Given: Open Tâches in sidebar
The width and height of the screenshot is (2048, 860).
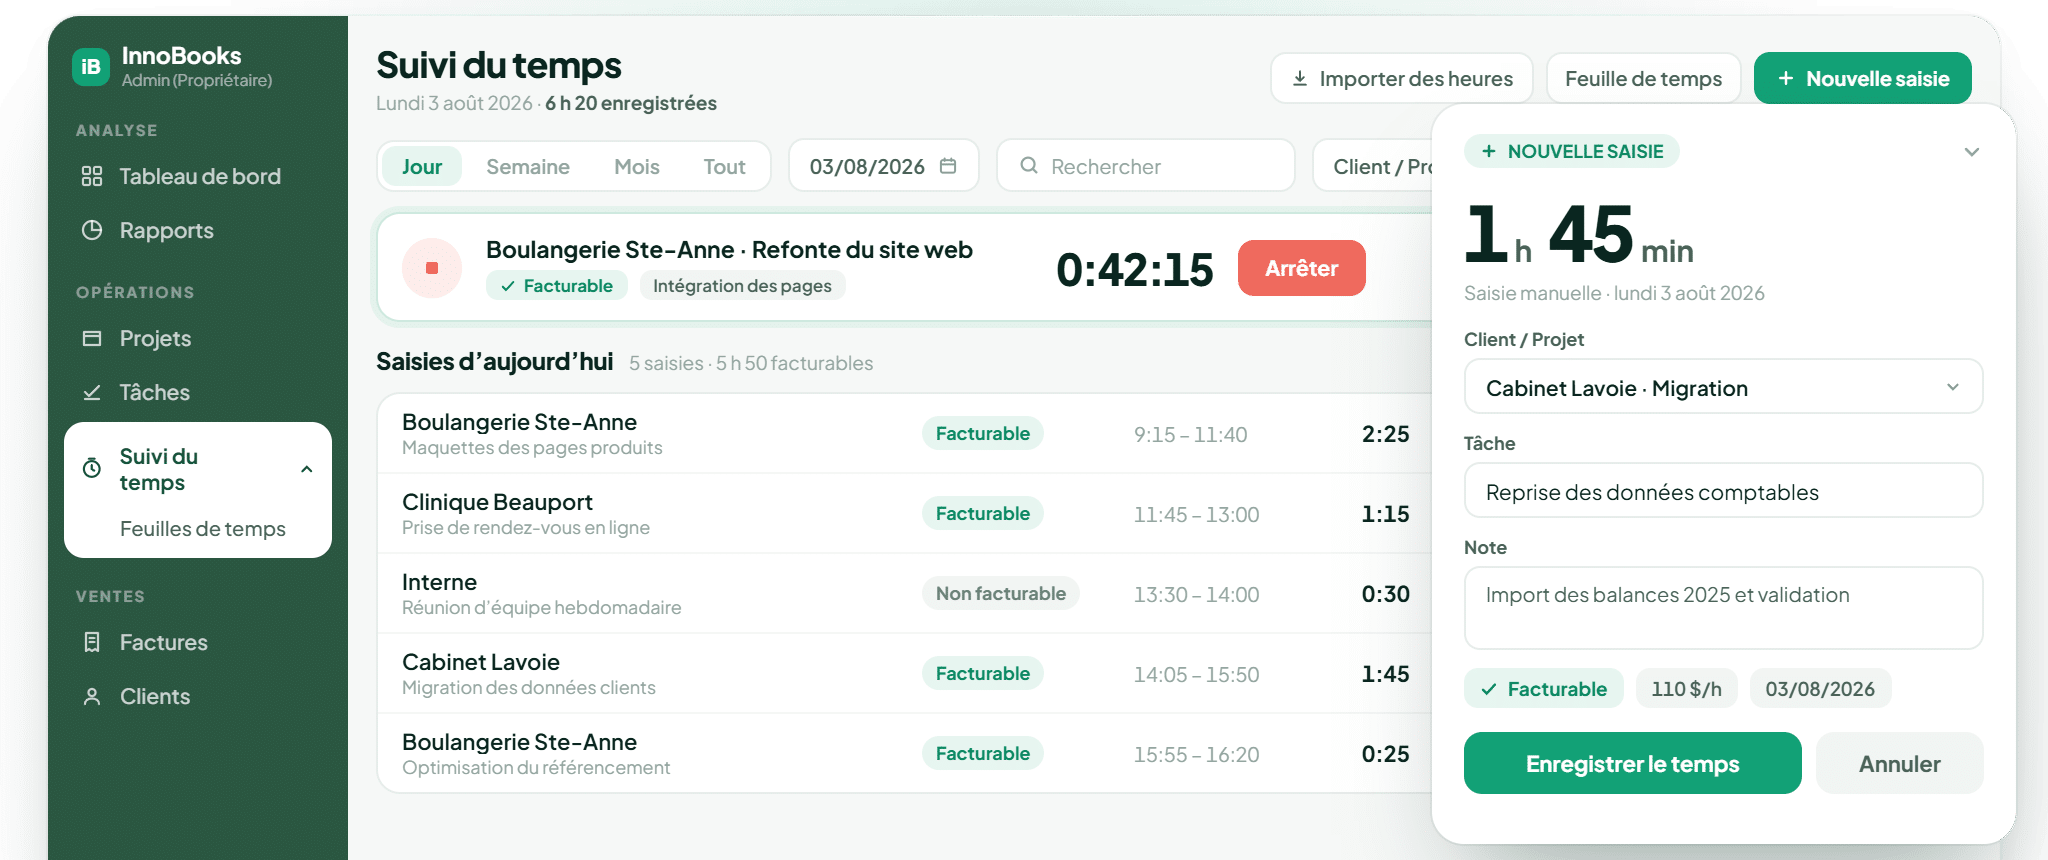Looking at the screenshot, I should tap(198, 392).
